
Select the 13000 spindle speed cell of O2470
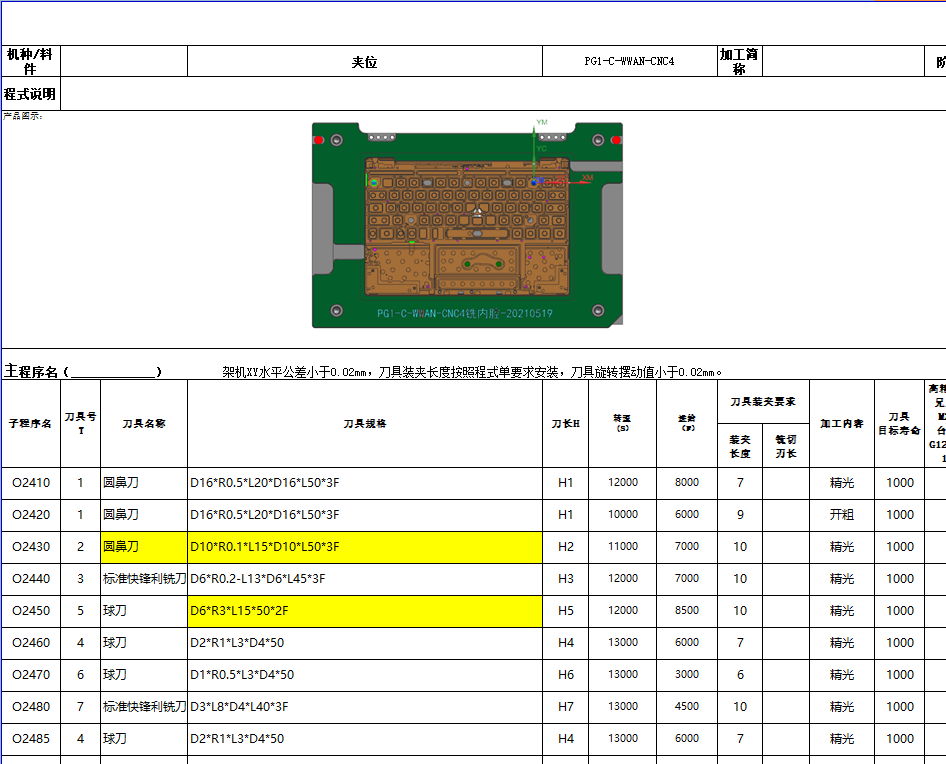pyautogui.click(x=622, y=674)
